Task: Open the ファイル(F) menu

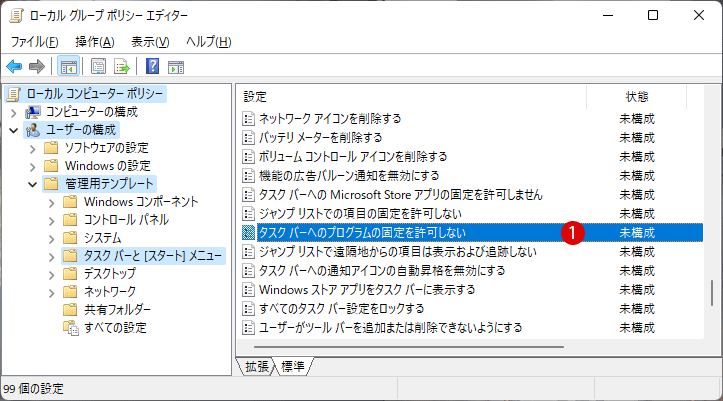Action: (35, 42)
